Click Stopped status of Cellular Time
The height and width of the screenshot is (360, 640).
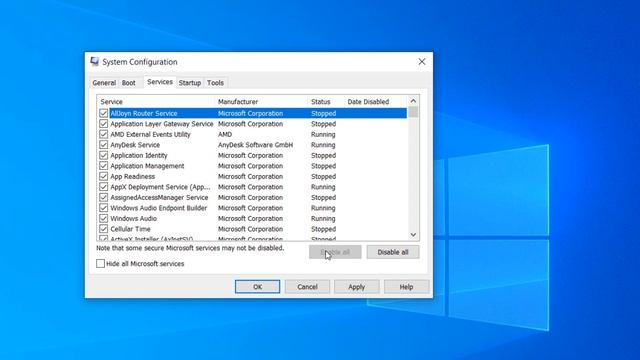(324, 229)
